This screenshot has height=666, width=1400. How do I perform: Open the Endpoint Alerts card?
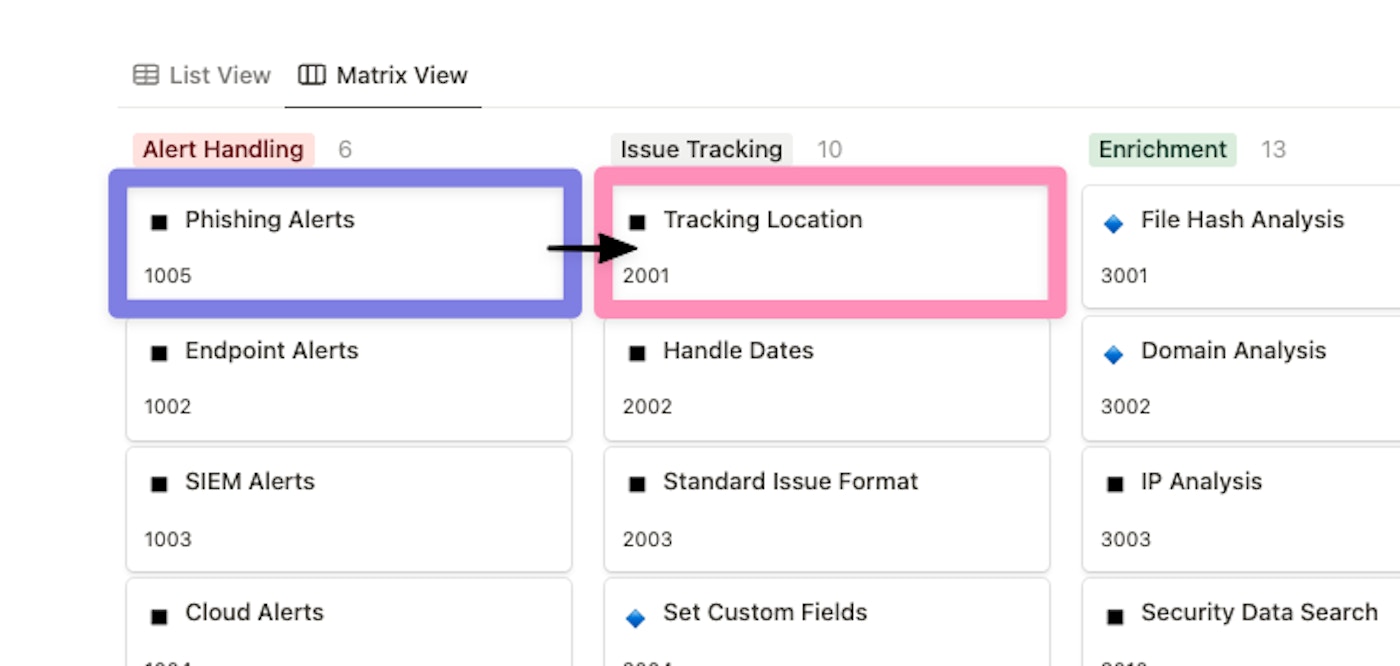coord(348,378)
